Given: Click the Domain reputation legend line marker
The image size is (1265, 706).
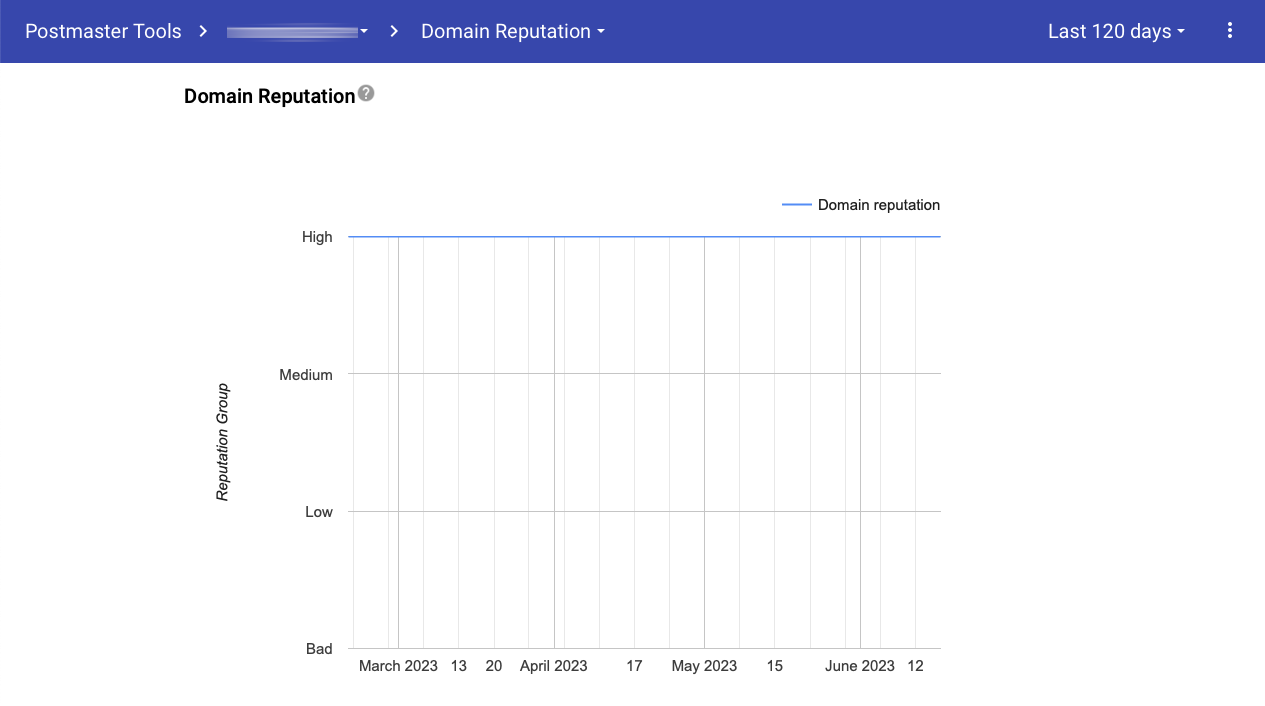Looking at the screenshot, I should pos(796,204).
